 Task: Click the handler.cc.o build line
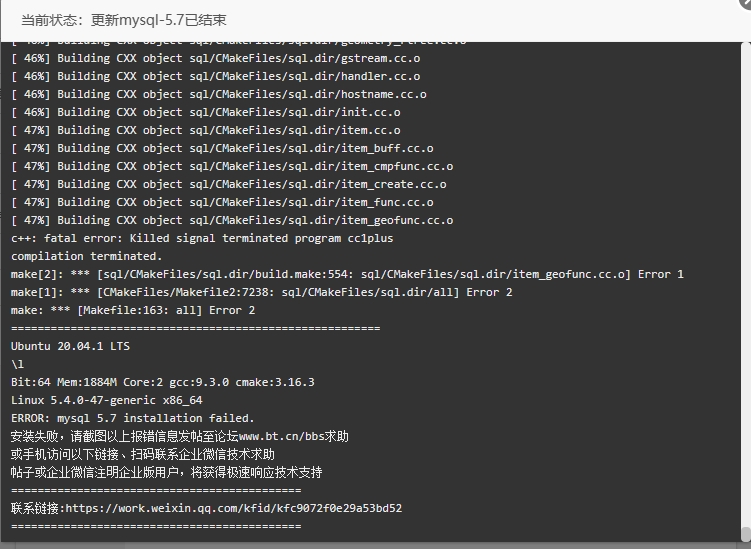click(216, 76)
